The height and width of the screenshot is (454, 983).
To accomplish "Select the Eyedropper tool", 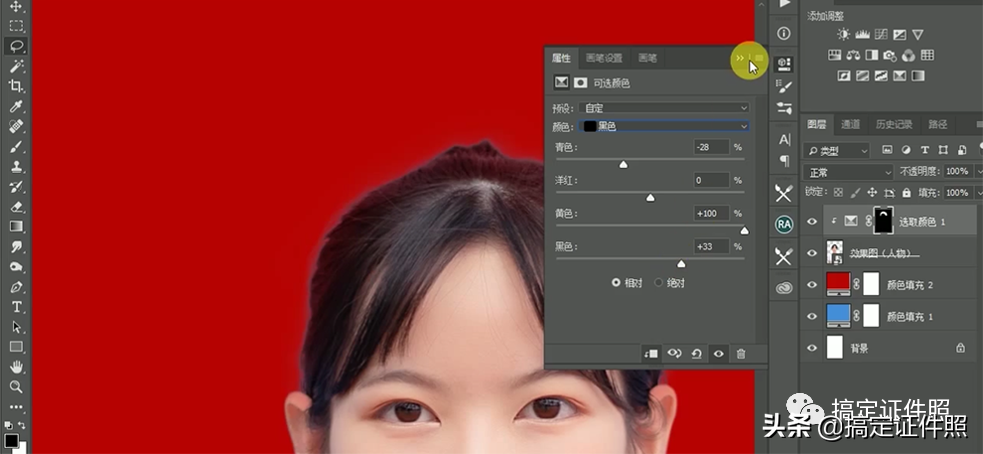I will (16, 106).
